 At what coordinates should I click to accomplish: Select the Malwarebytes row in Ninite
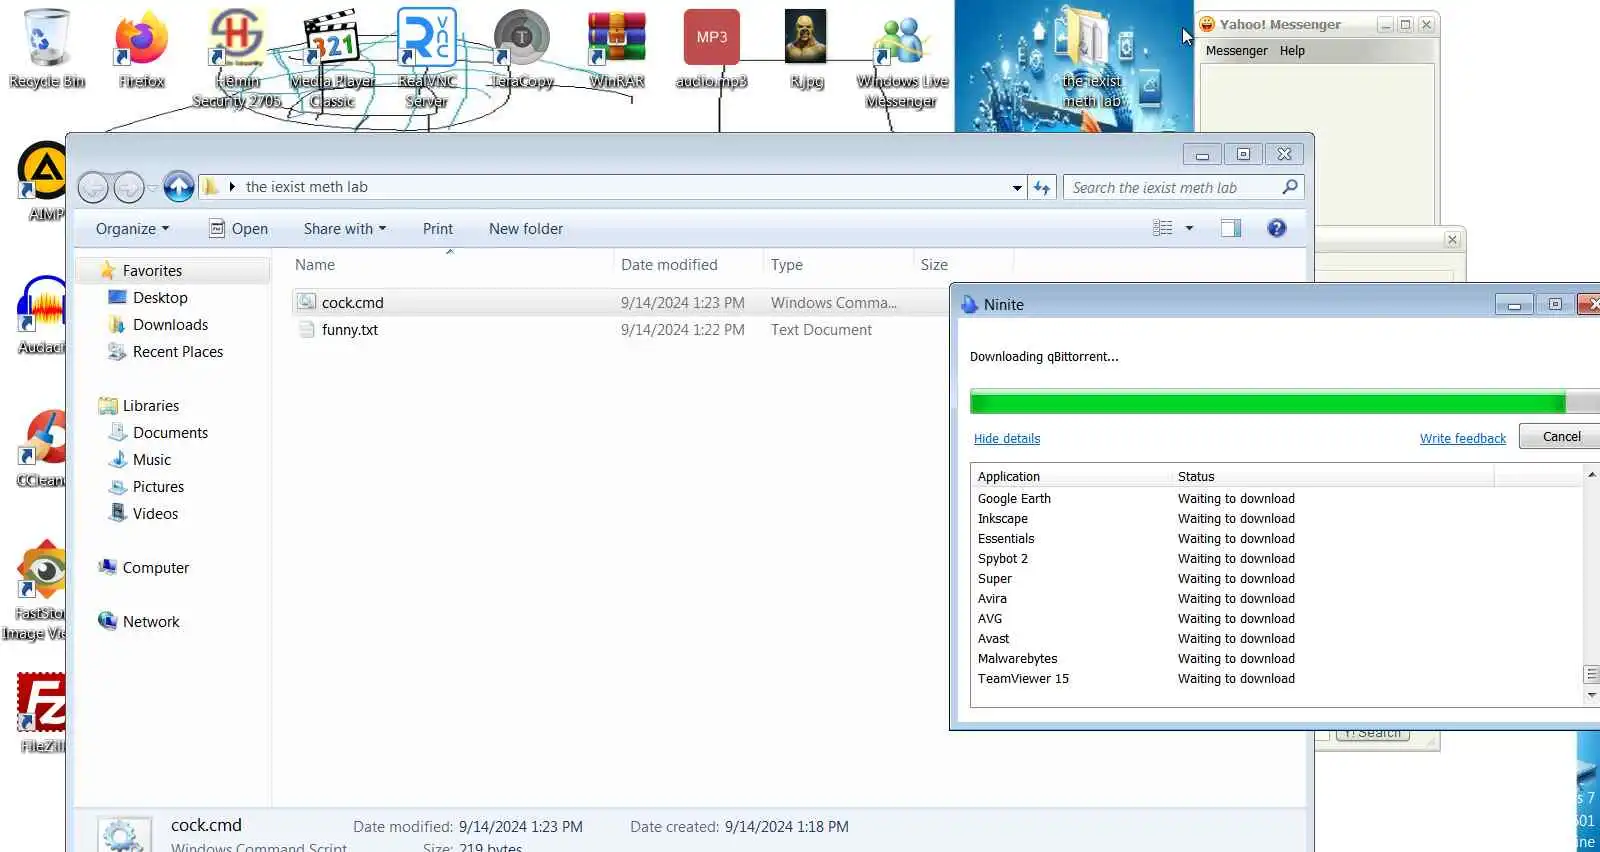click(x=1277, y=658)
